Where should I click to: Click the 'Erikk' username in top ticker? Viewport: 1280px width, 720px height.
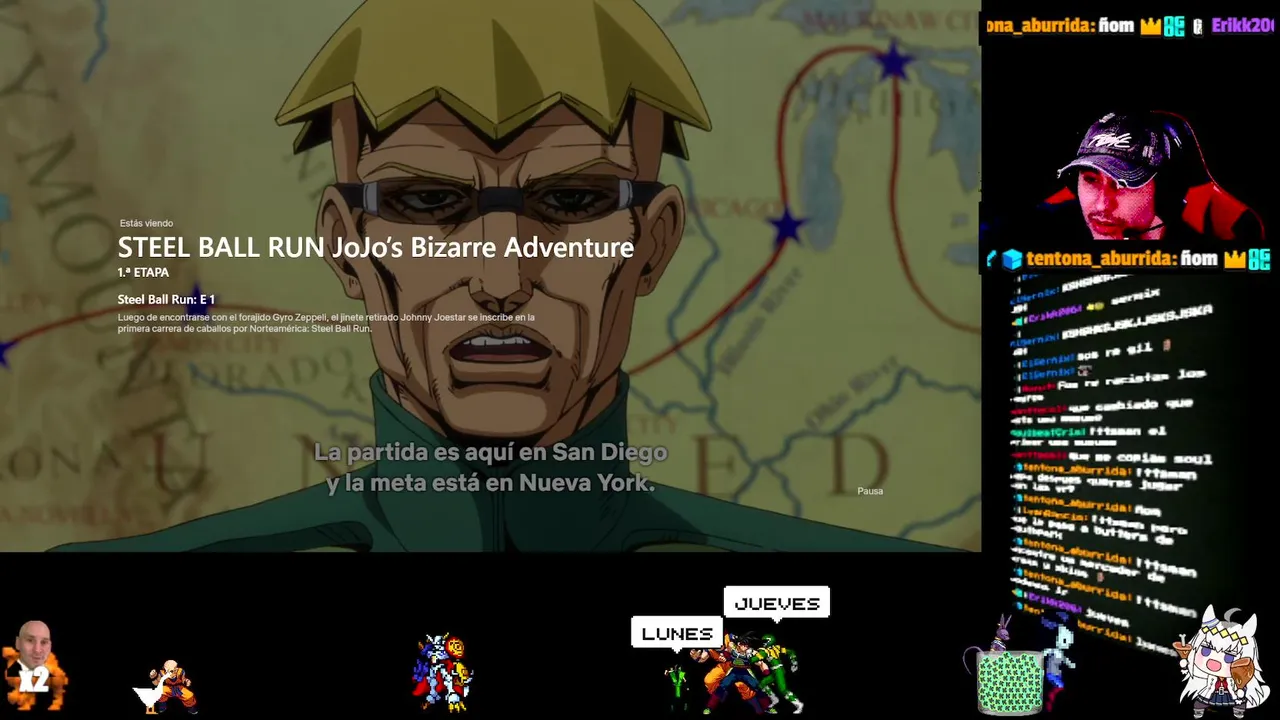click(x=1242, y=26)
